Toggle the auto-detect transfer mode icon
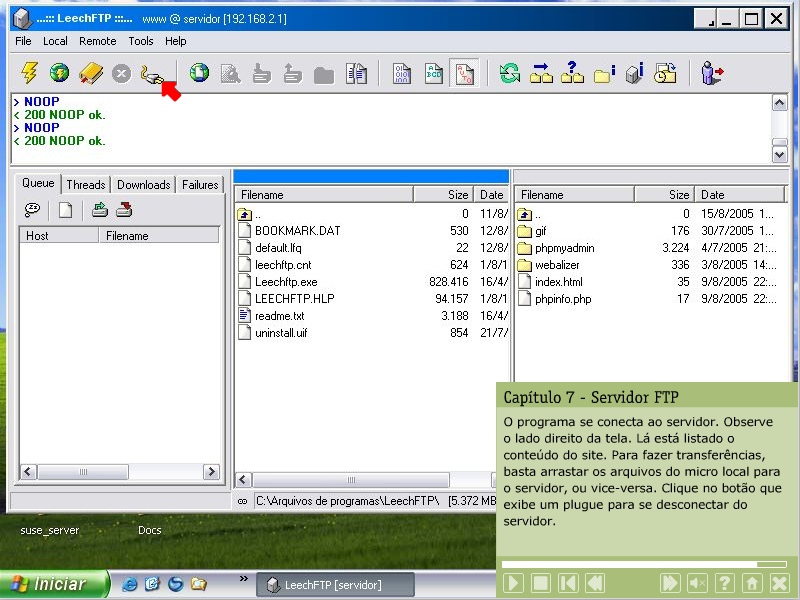 click(463, 73)
